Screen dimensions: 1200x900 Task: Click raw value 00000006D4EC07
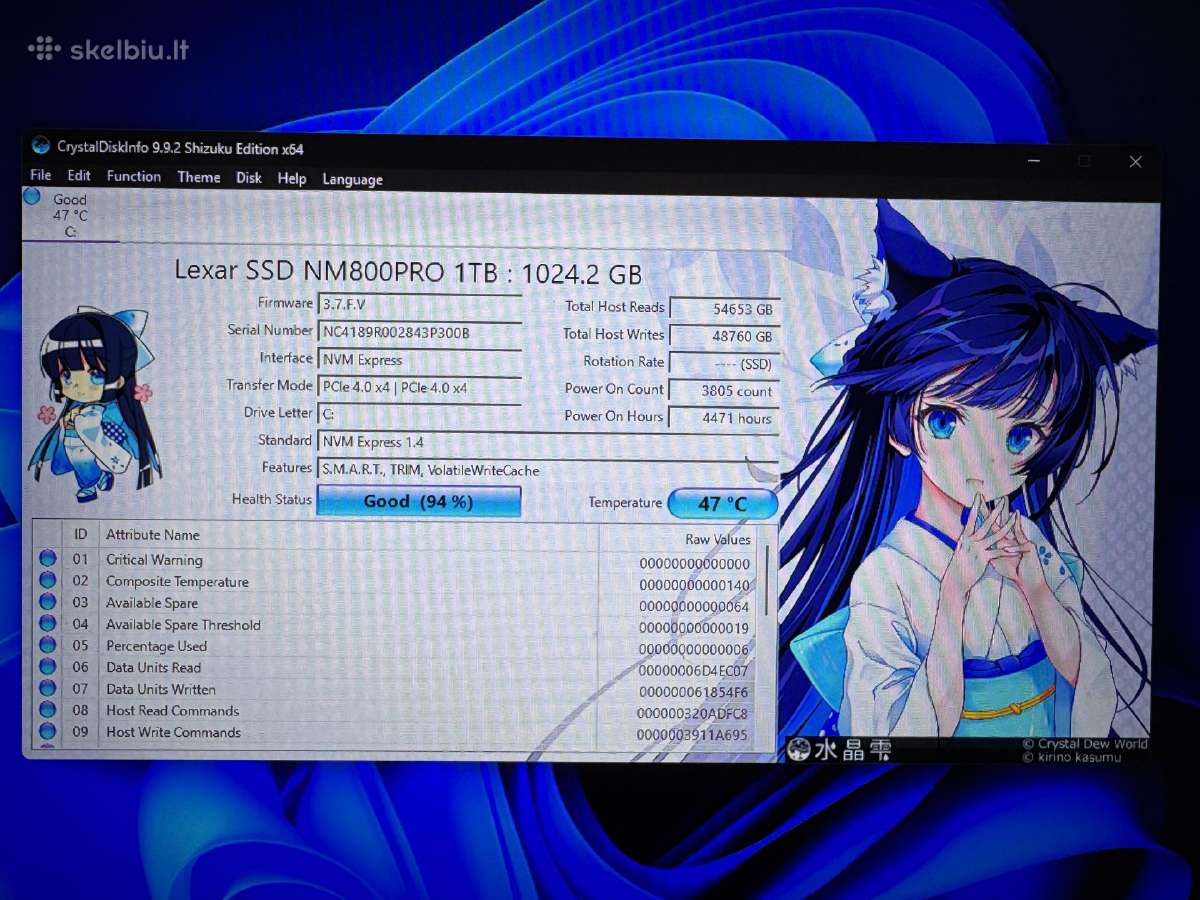tap(693, 671)
